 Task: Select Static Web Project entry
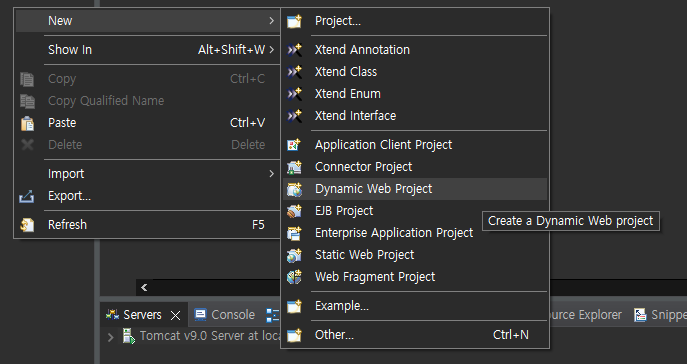(x=415, y=255)
